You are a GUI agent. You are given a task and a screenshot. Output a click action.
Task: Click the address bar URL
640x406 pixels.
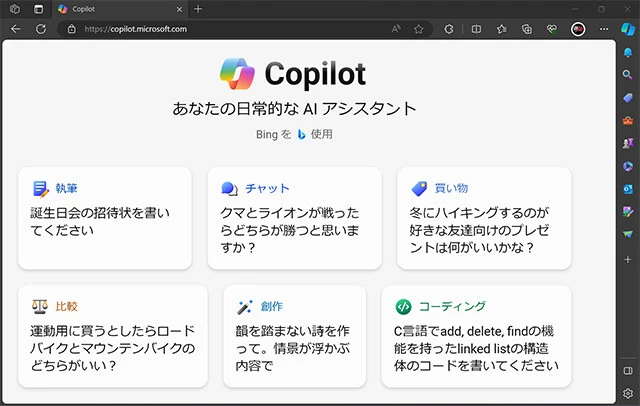[x=136, y=29]
